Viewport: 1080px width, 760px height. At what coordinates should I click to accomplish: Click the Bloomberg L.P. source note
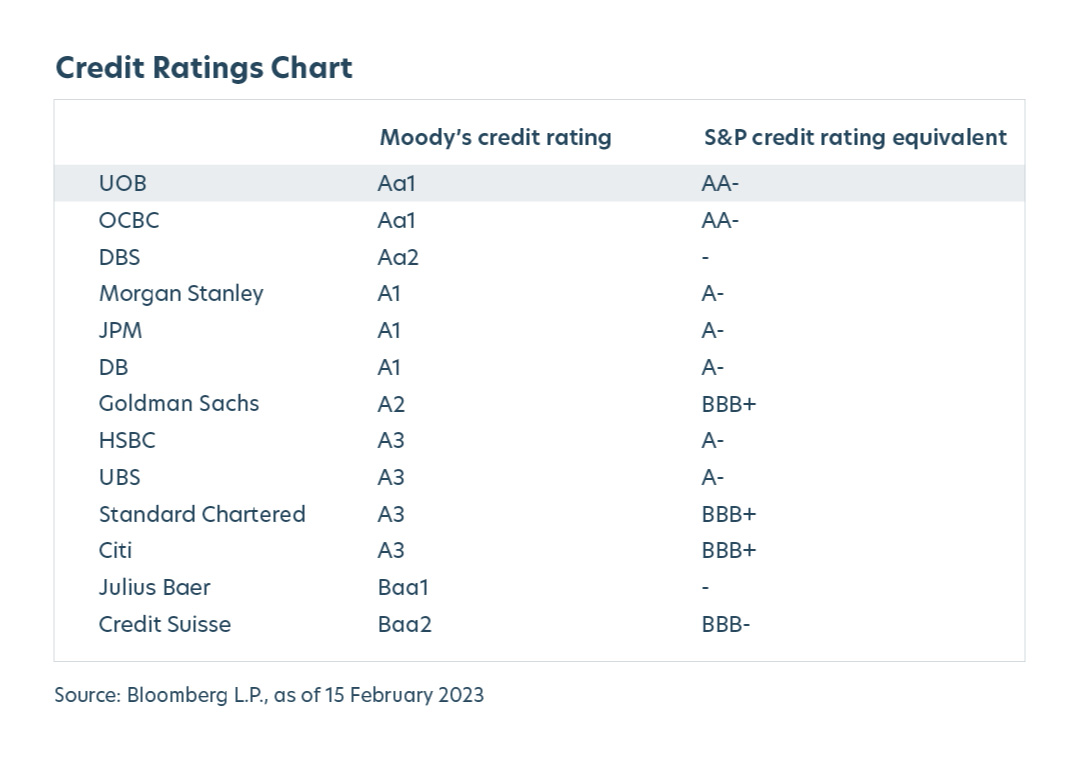pyautogui.click(x=269, y=695)
